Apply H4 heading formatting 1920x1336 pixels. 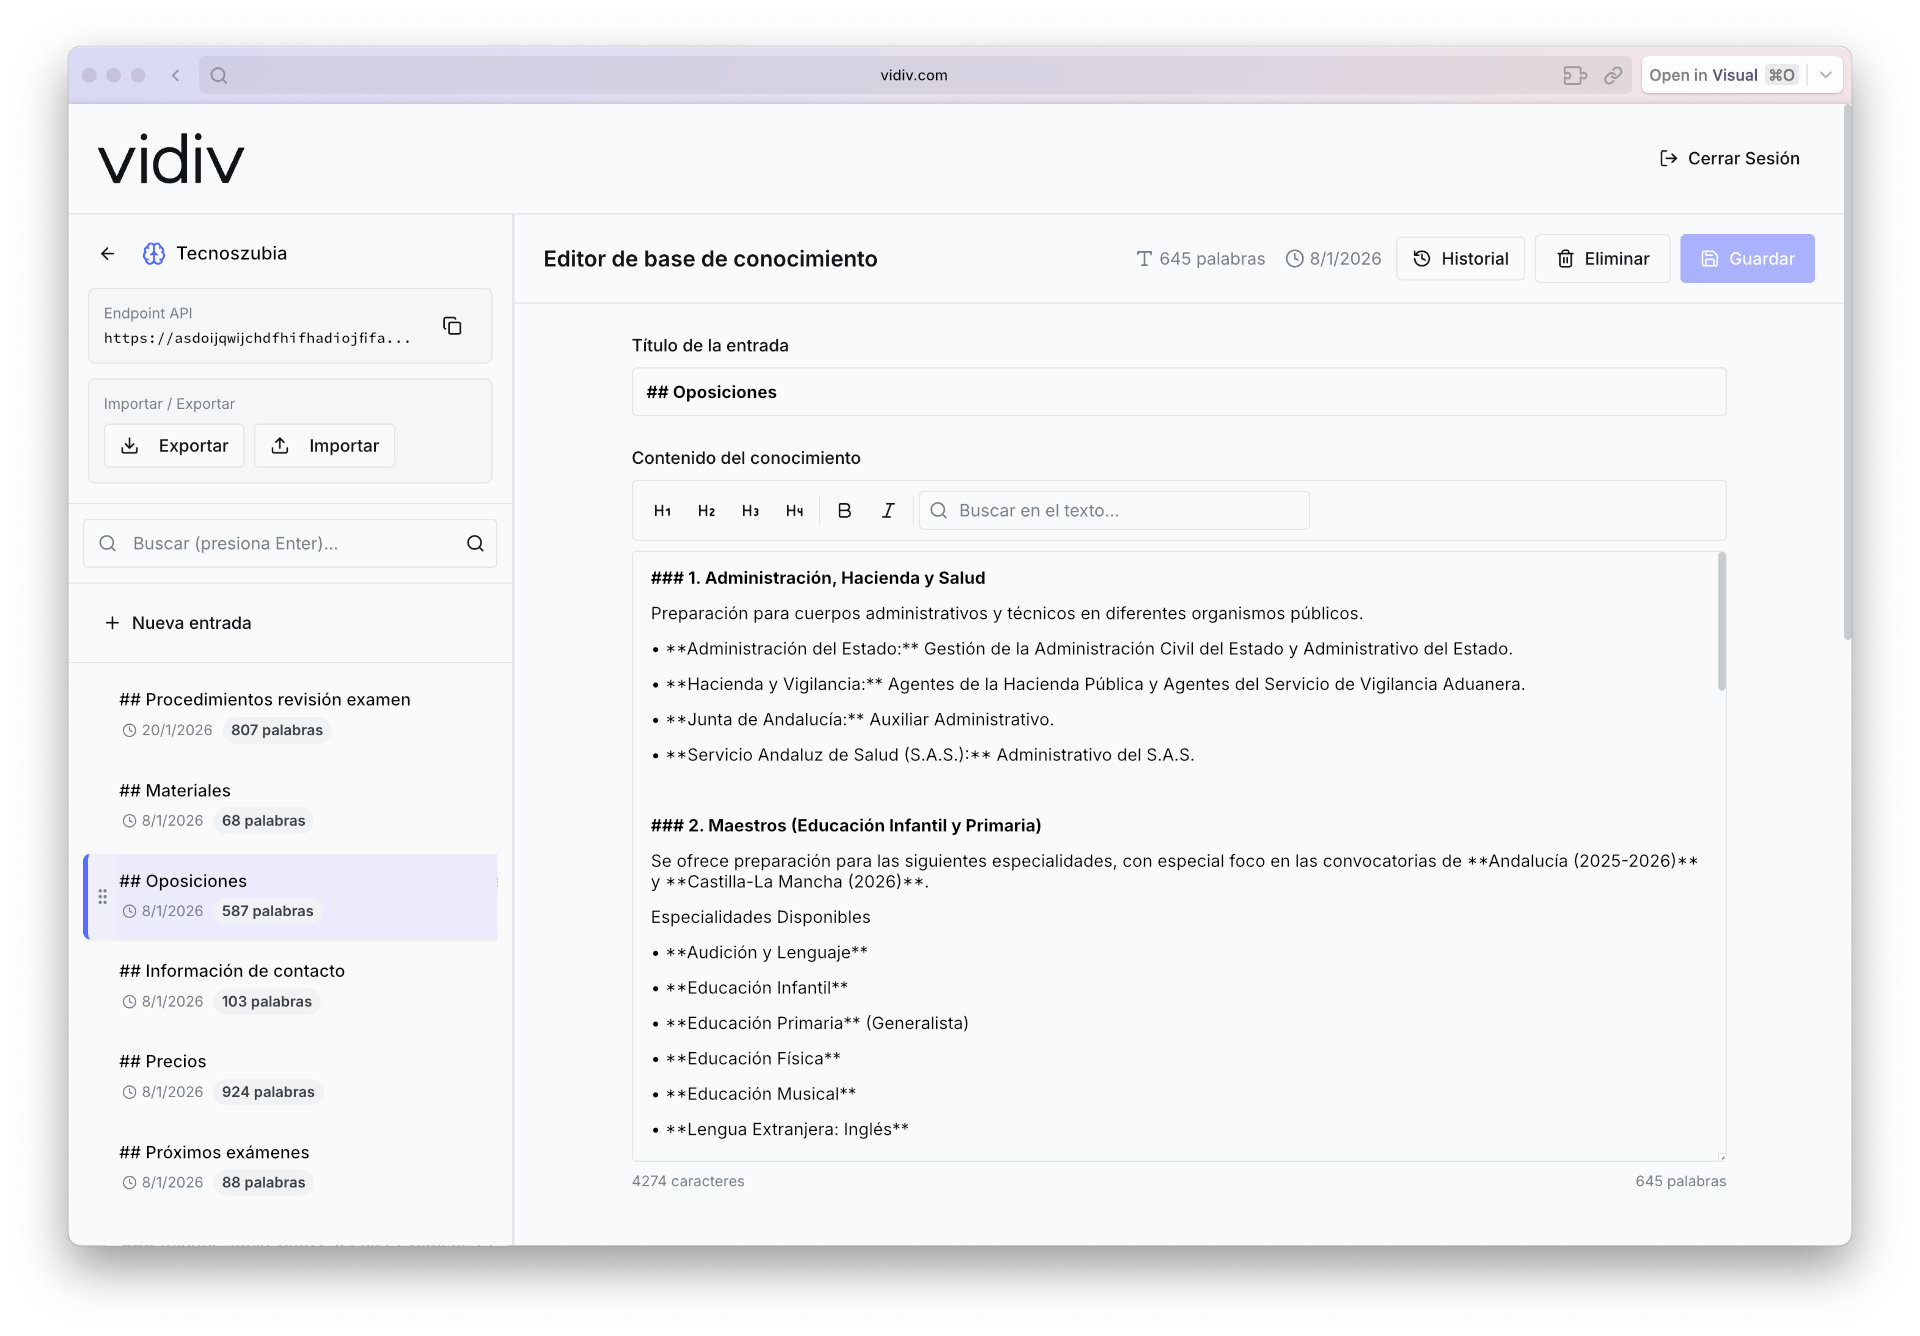tap(795, 510)
